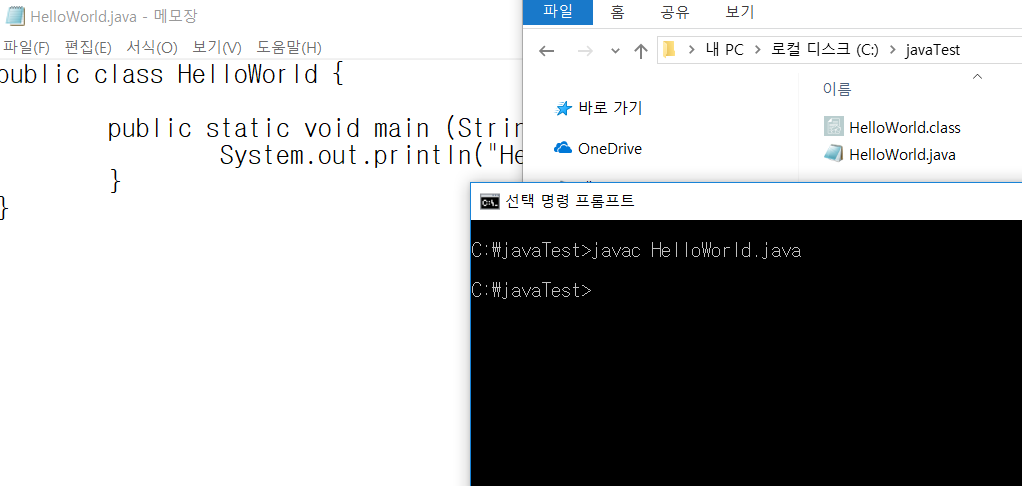Switch to the 공유 ribbon tab
Screen dimensions: 1022x486
675,12
